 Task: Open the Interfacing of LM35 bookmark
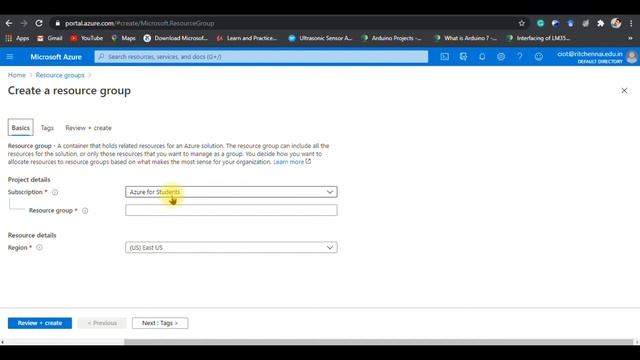(x=538, y=38)
